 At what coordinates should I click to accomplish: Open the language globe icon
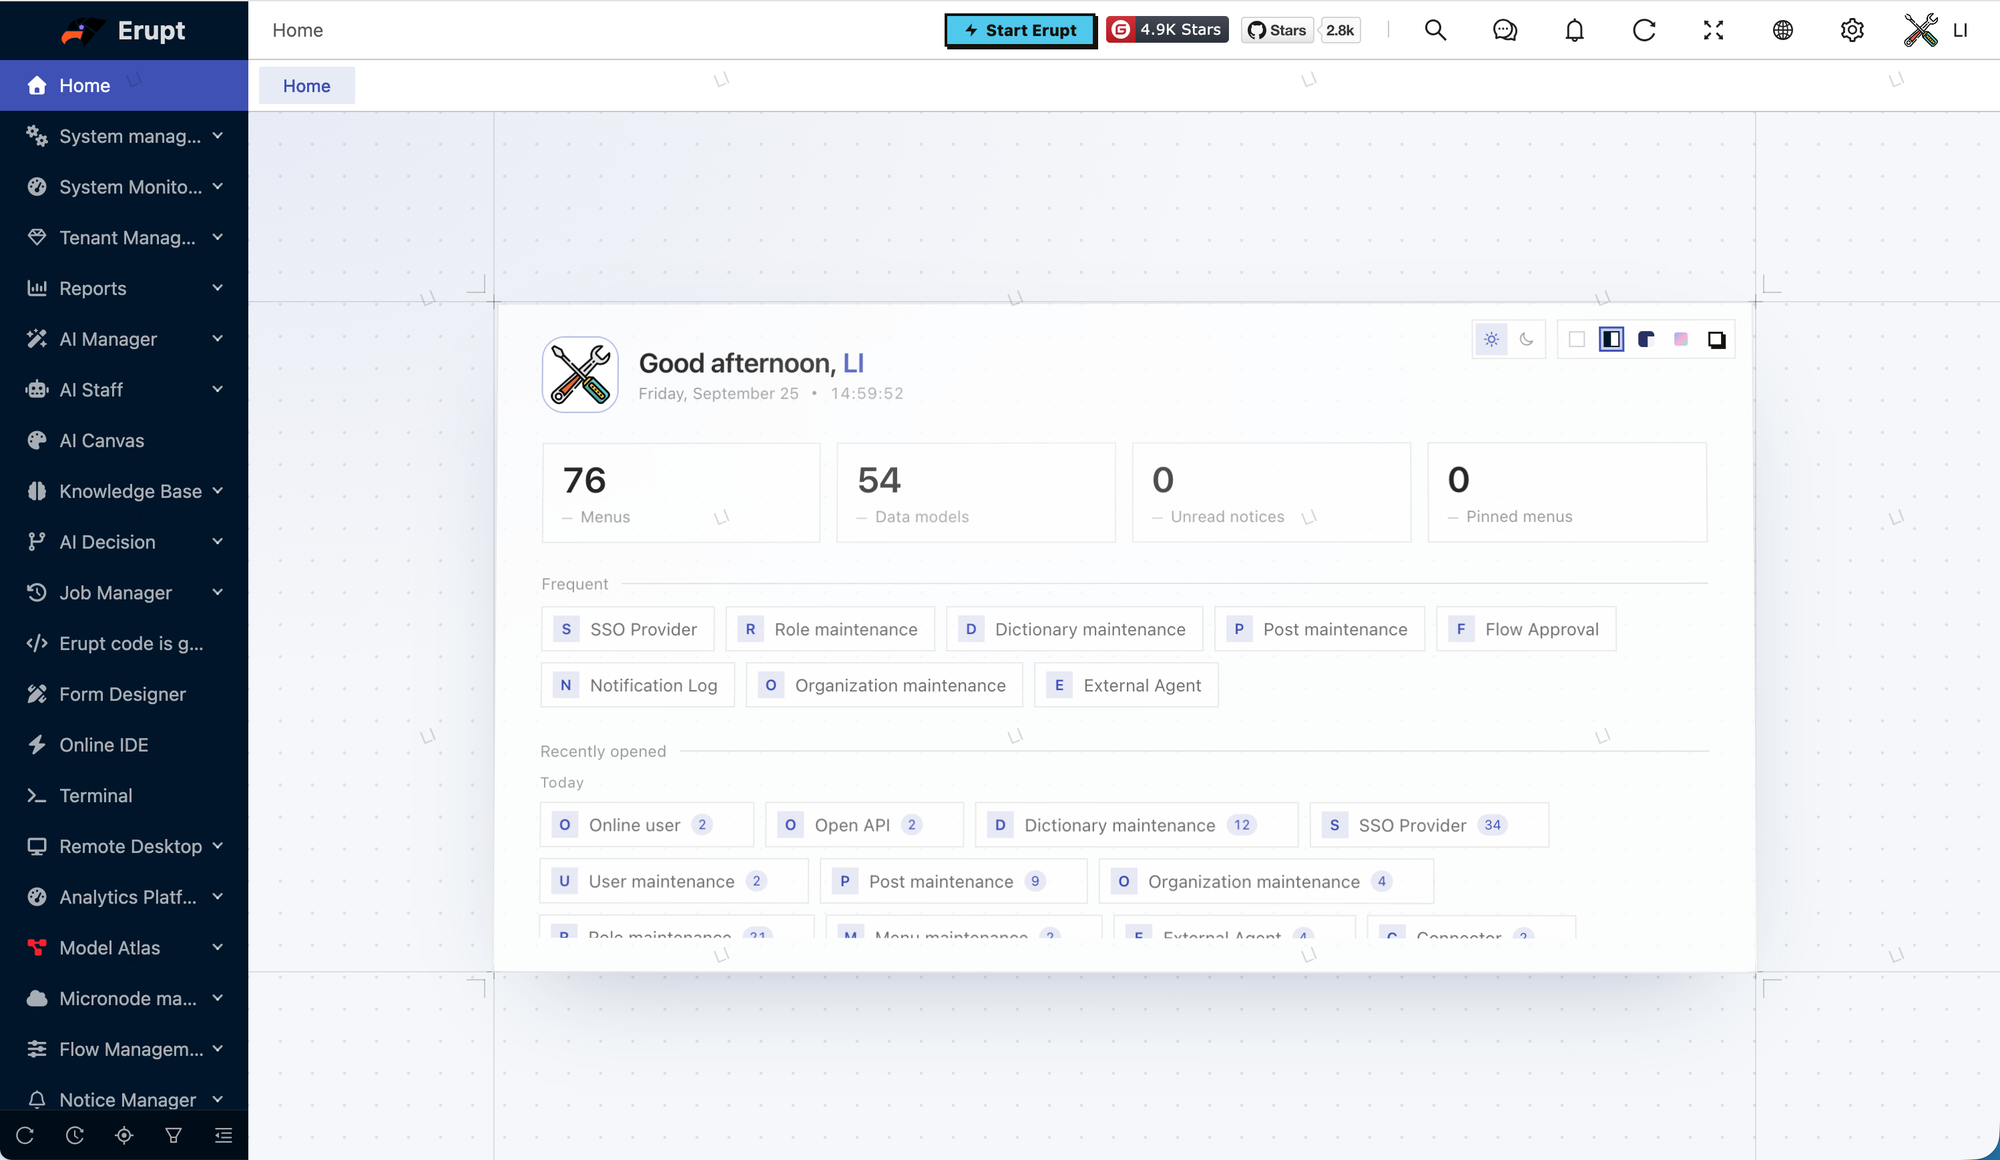1783,30
